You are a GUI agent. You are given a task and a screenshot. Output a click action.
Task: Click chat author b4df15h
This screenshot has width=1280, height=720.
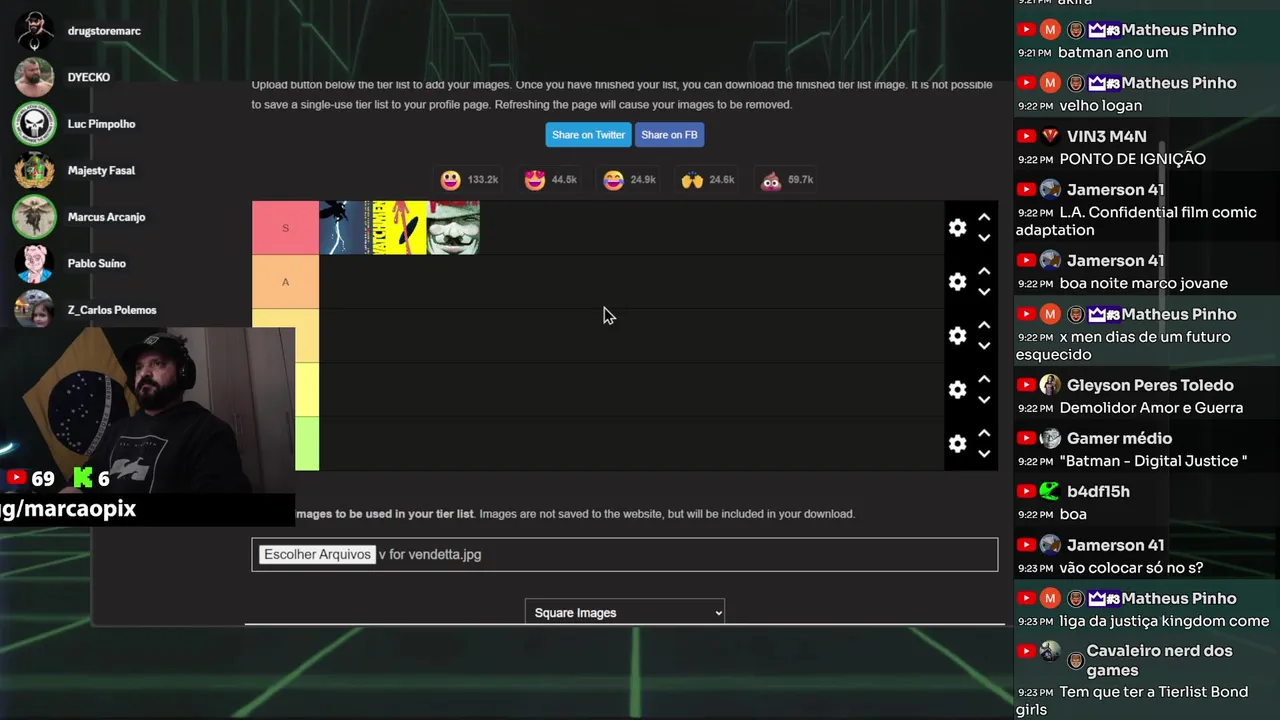coord(1098,491)
